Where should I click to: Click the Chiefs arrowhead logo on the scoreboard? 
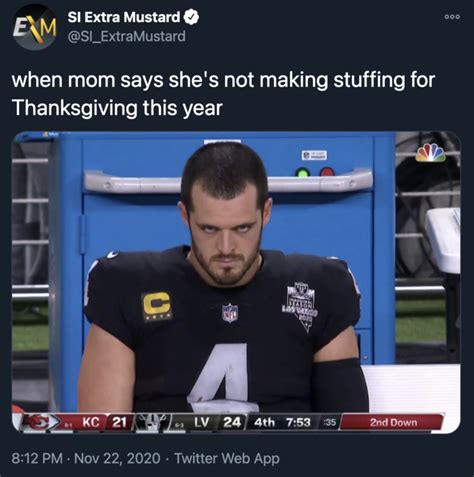[x=41, y=423]
